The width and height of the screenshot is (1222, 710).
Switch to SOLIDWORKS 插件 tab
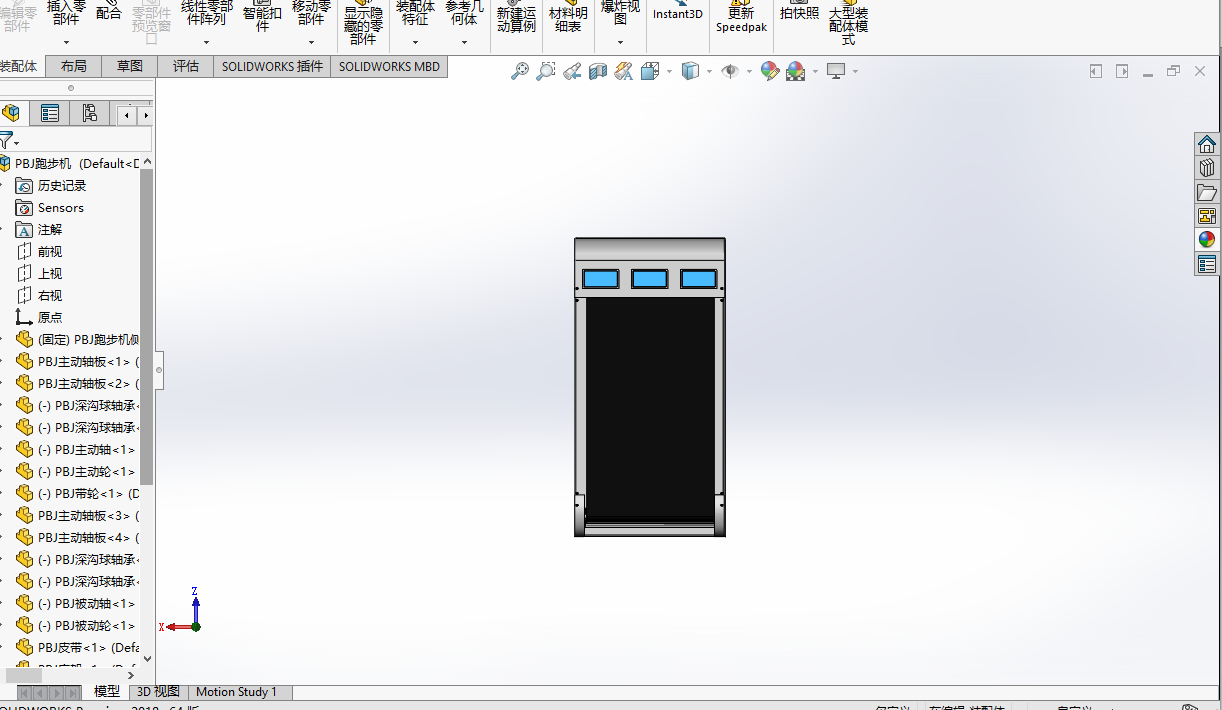tap(272, 66)
